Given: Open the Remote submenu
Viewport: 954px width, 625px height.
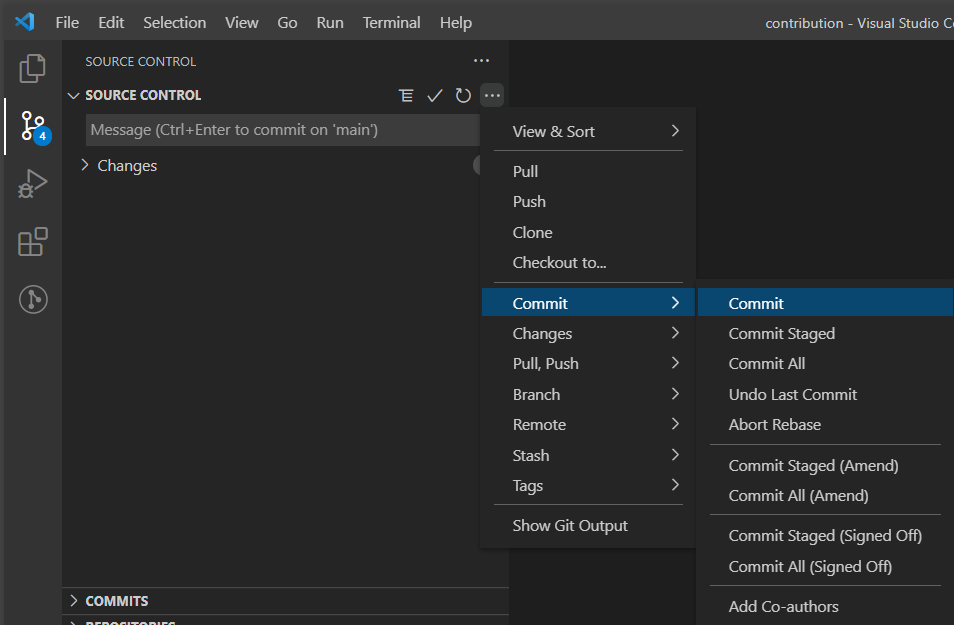Looking at the screenshot, I should point(588,424).
